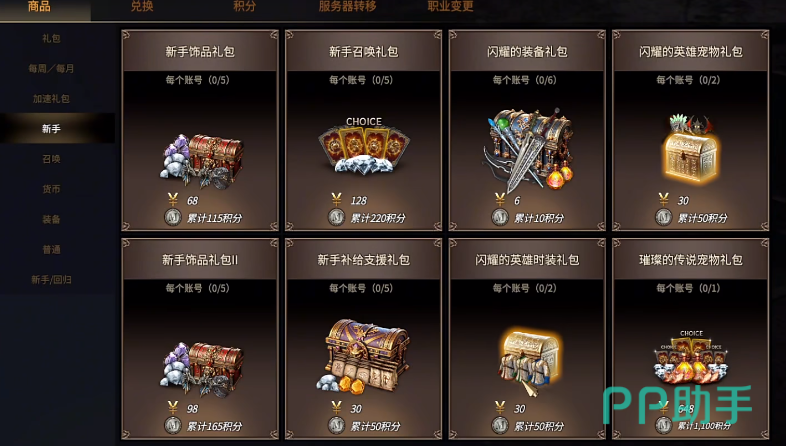Screen dimensions: 786x446
Task: Choose the 每周/每月 sidebar category
Action: pyautogui.click(x=51, y=68)
